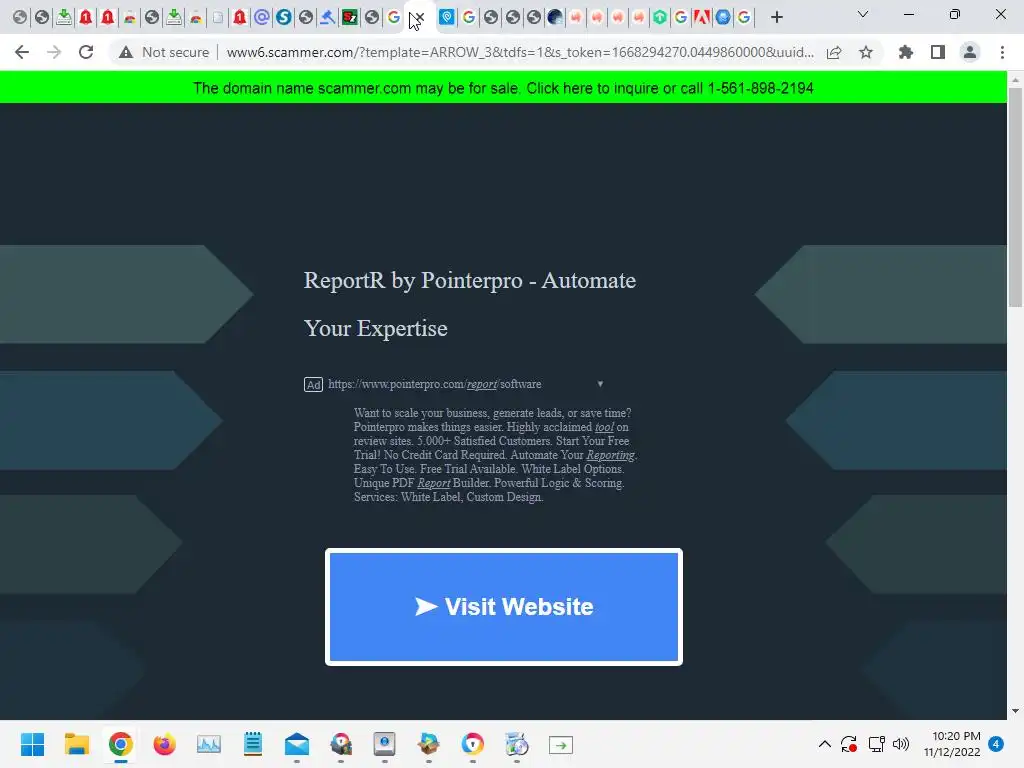Open the Mail envelope taskbar app

pos(296,744)
